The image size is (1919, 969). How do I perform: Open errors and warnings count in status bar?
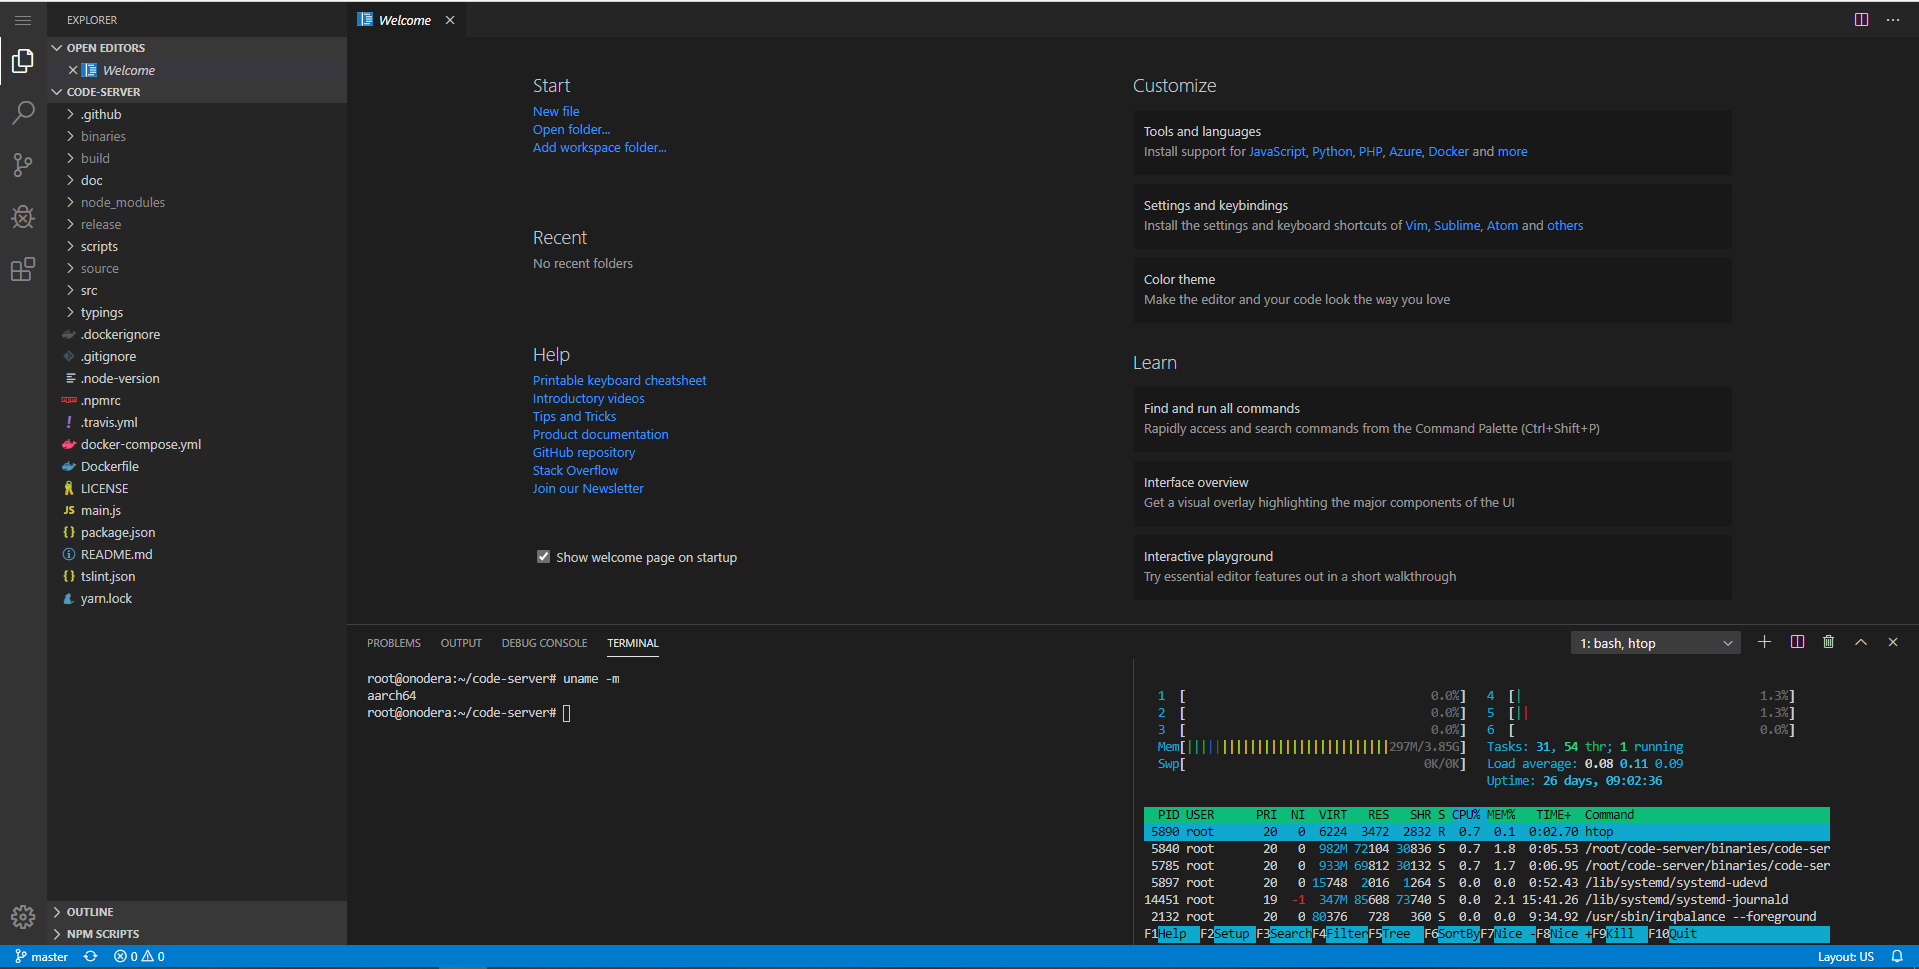click(x=139, y=957)
